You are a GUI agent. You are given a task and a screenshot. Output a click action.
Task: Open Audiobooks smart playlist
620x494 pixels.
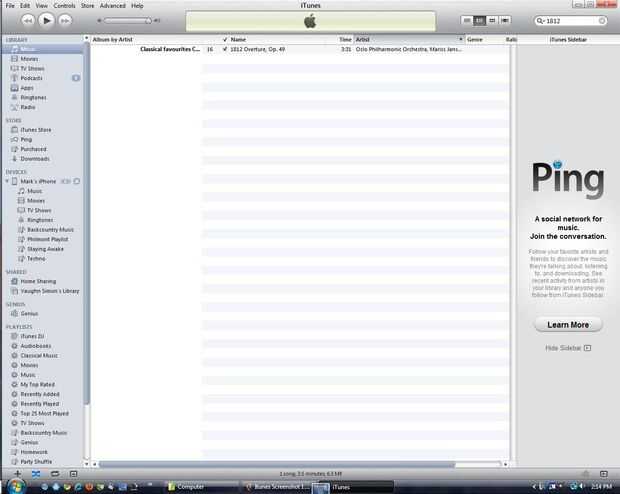pyautogui.click(x=36, y=346)
